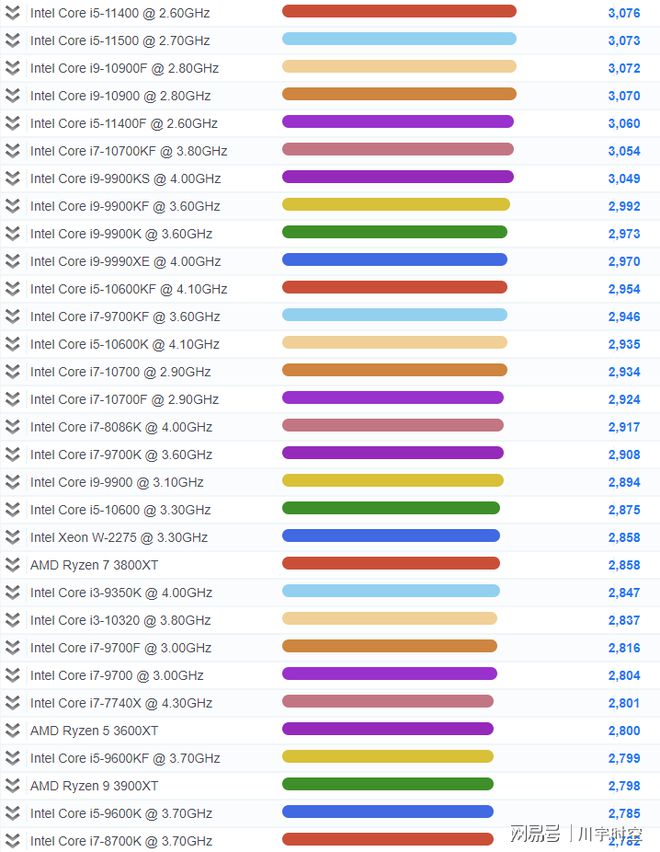This screenshot has height=852, width=660.
Task: Click the 3,076 score value
Action: pos(623,13)
